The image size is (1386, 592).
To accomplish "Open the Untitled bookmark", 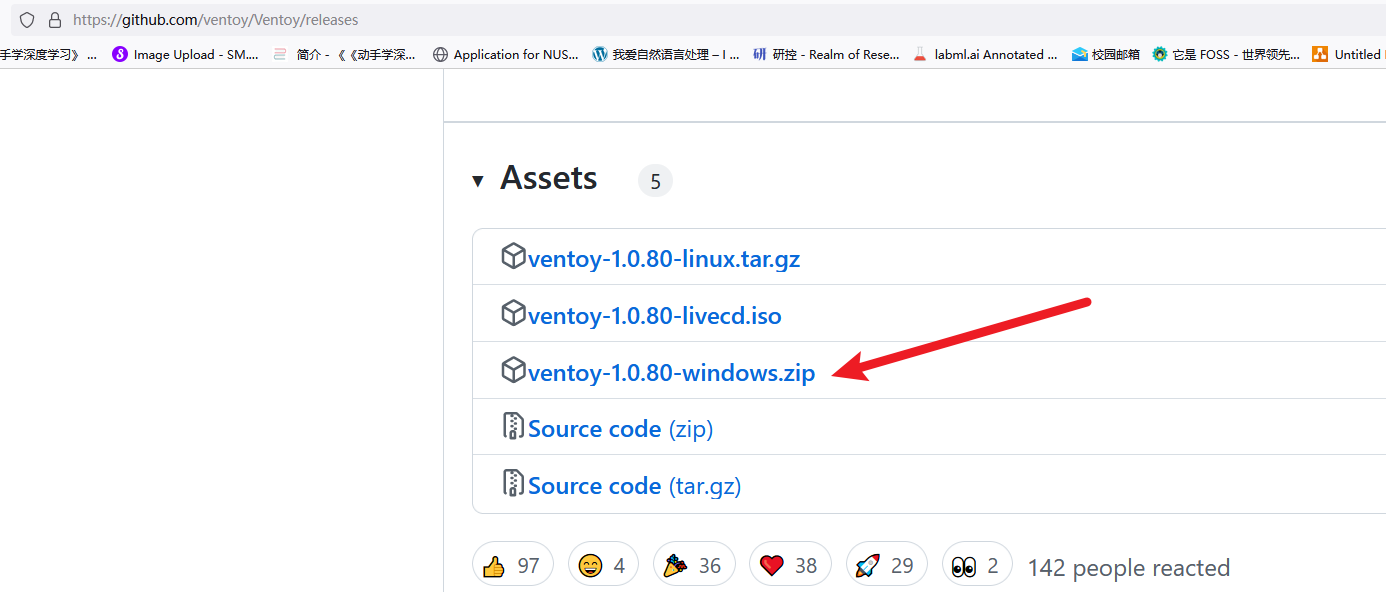I will pyautogui.click(x=1349, y=55).
